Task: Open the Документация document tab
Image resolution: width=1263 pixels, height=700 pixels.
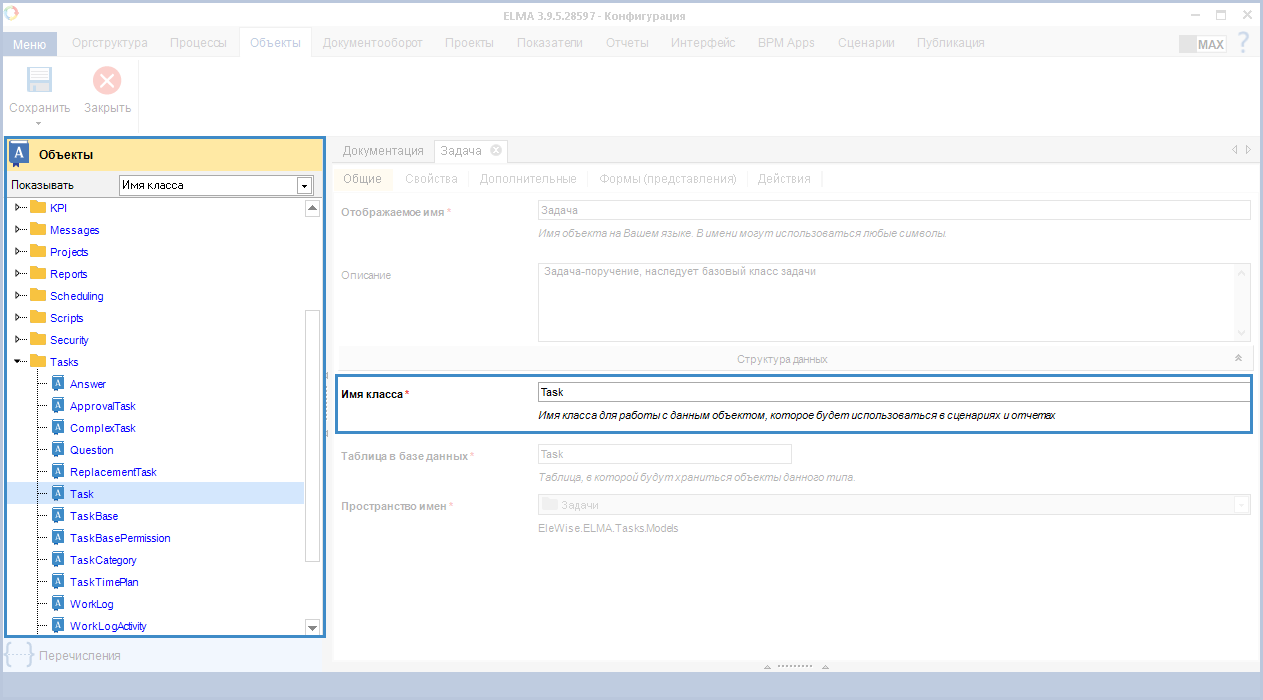Action: (383, 150)
